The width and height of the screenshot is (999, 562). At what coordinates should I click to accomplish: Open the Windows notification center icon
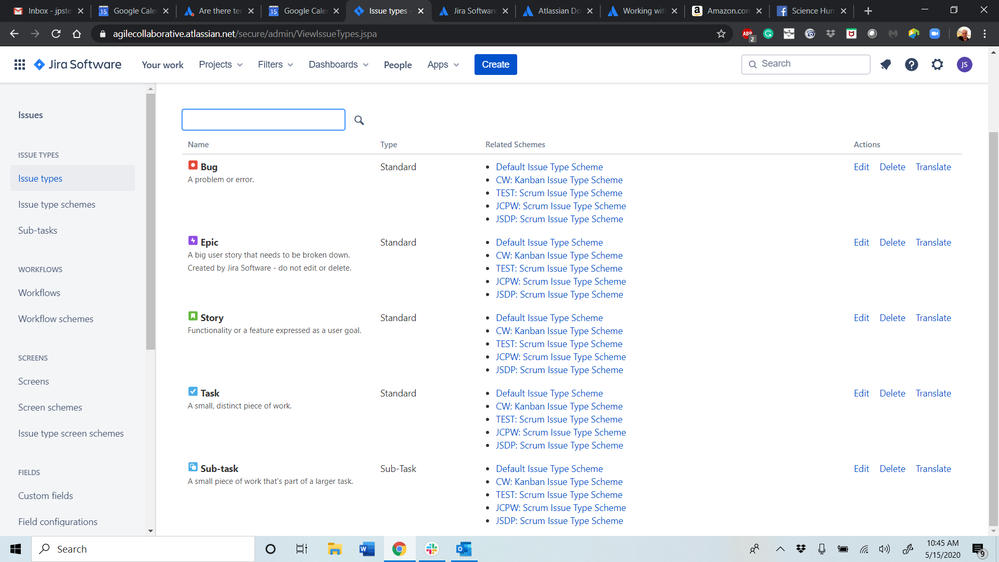point(979,549)
